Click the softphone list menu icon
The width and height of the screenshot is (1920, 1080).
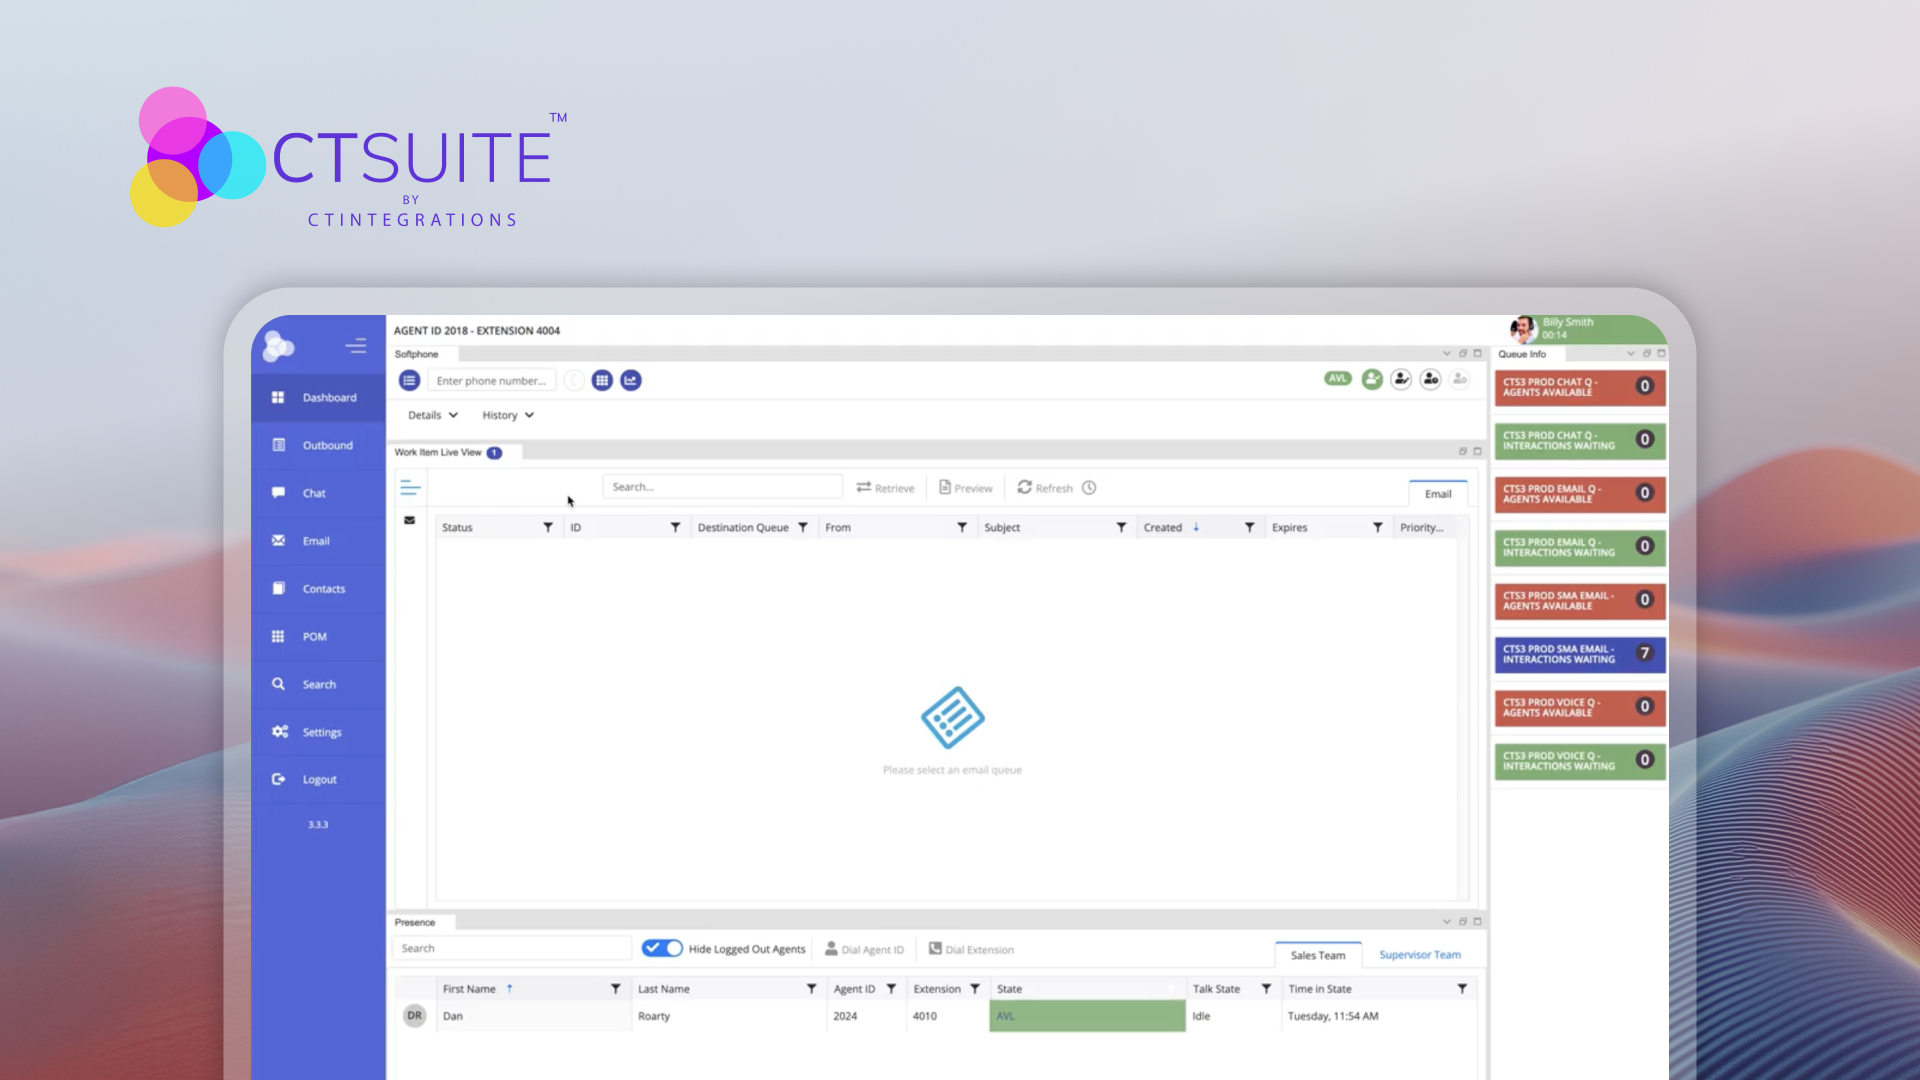coord(409,380)
